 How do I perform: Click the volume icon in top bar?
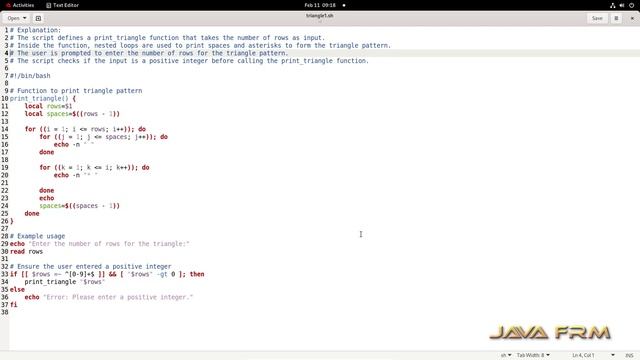[622, 5]
